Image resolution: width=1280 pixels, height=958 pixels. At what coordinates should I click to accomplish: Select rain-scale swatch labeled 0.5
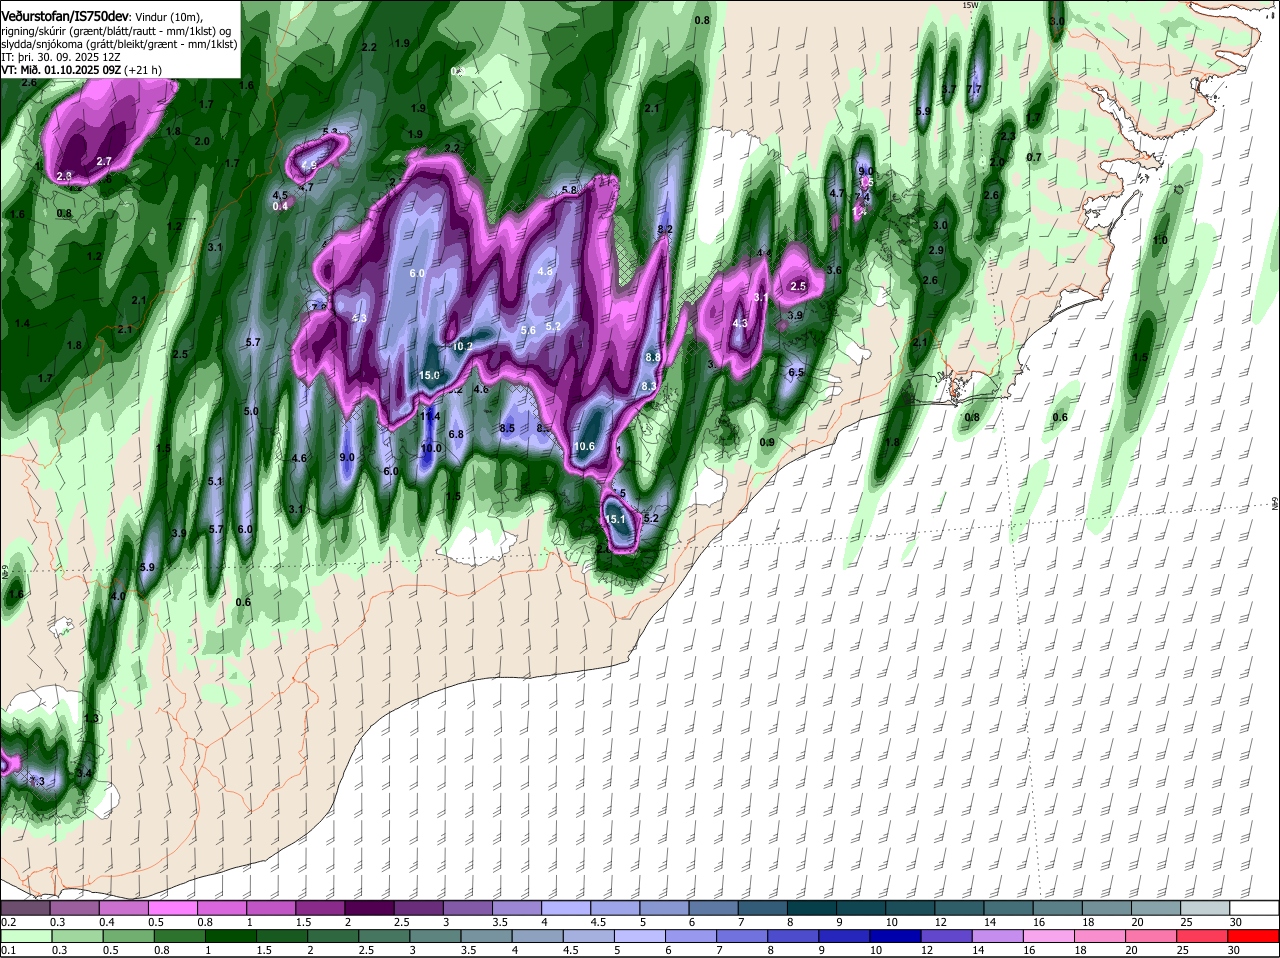pyautogui.click(x=127, y=936)
